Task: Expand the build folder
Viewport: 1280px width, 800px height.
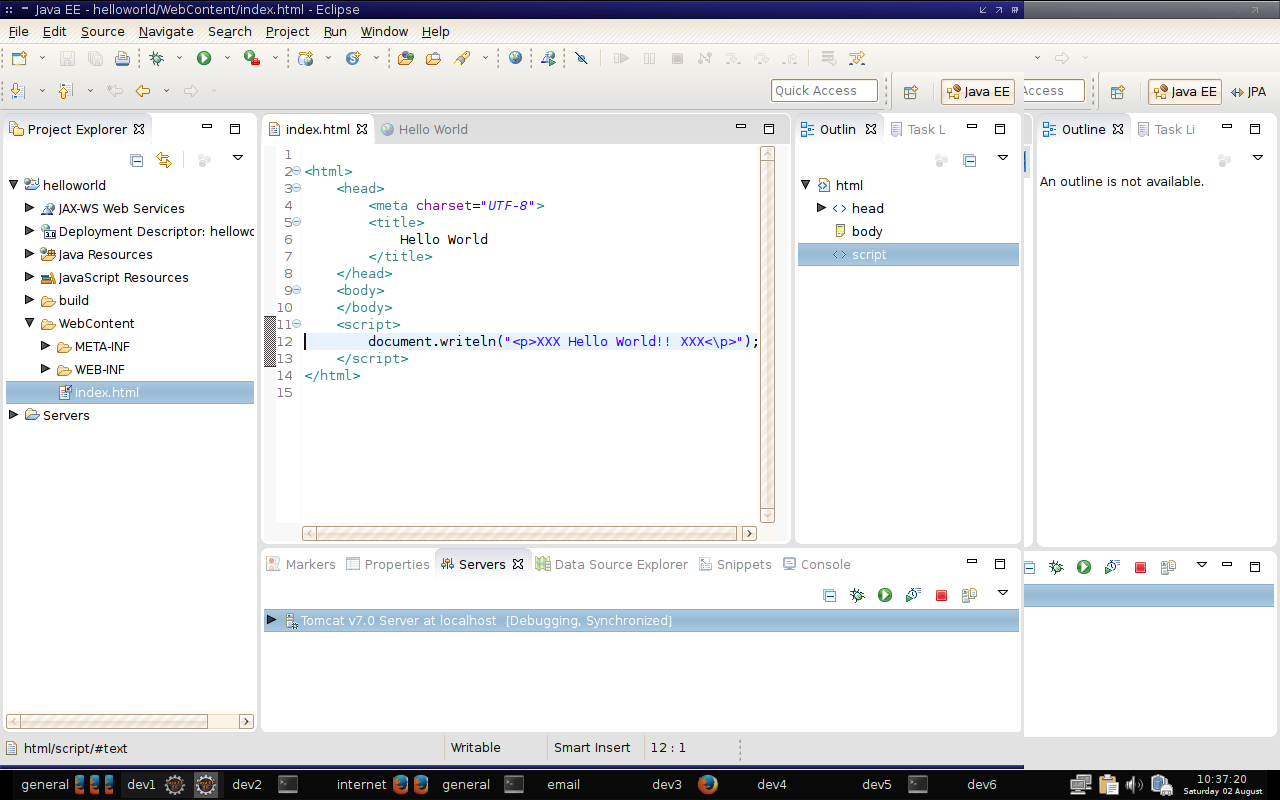Action: 29,300
